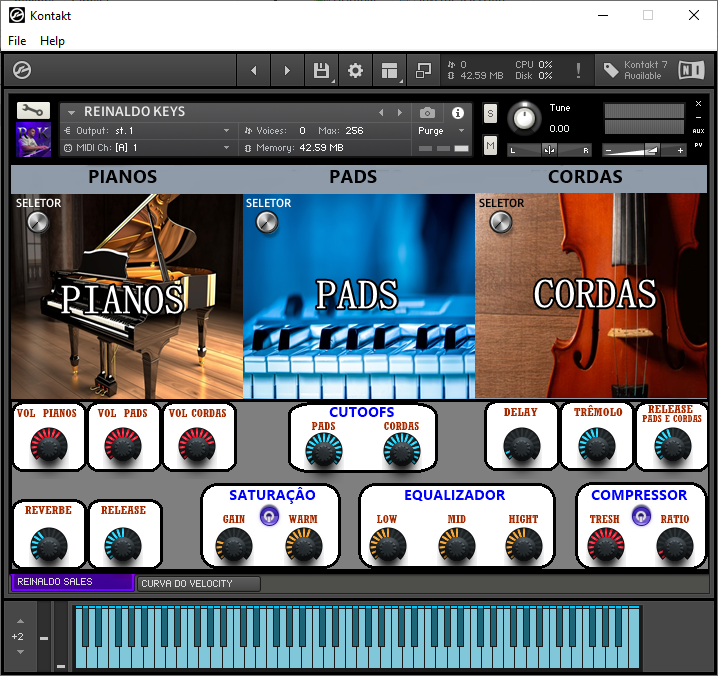Close the instrument with the X icon
The image size is (718, 676).
coord(698,104)
